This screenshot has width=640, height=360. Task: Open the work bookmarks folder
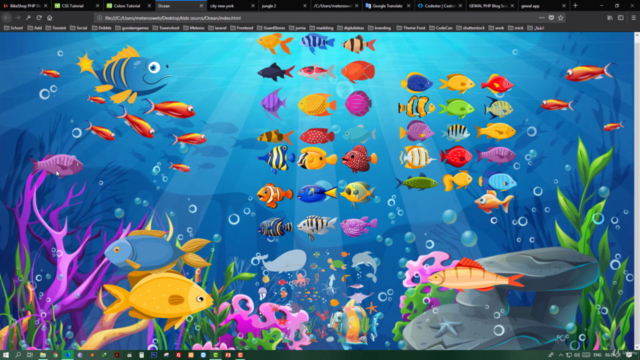[x=496, y=28]
